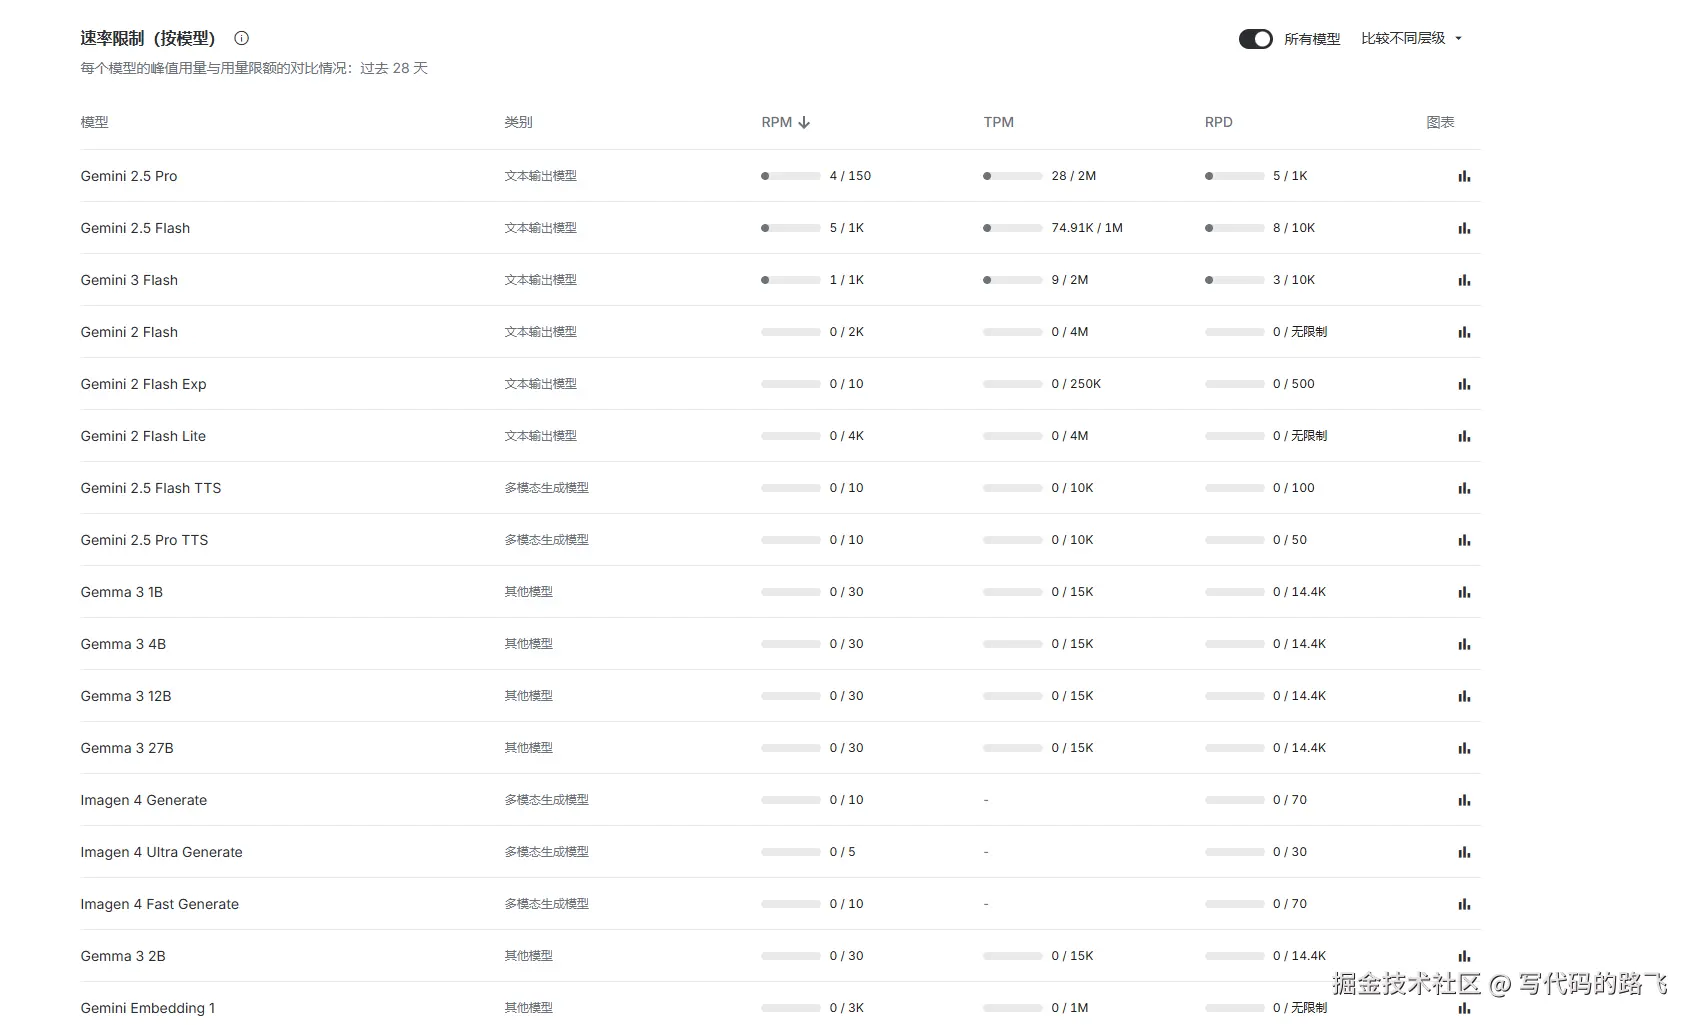Click the 5 / 1K RPD value
This screenshot has width=1695, height=1025.
tap(1290, 176)
